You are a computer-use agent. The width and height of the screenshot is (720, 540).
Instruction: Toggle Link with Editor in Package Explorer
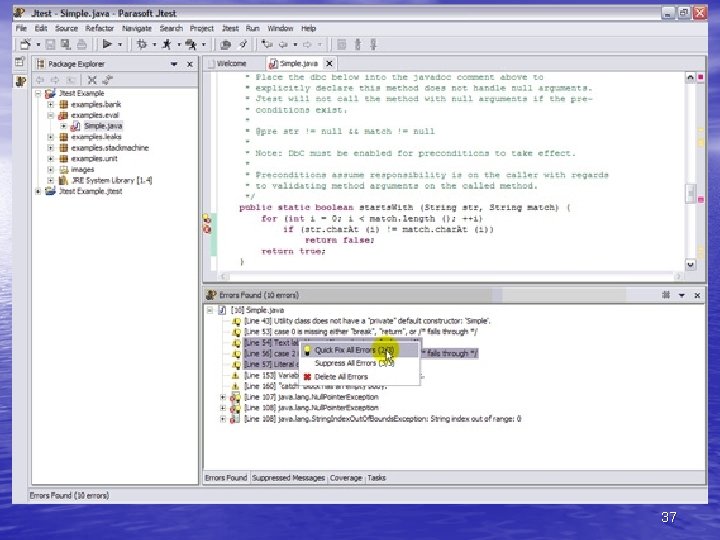[107, 80]
